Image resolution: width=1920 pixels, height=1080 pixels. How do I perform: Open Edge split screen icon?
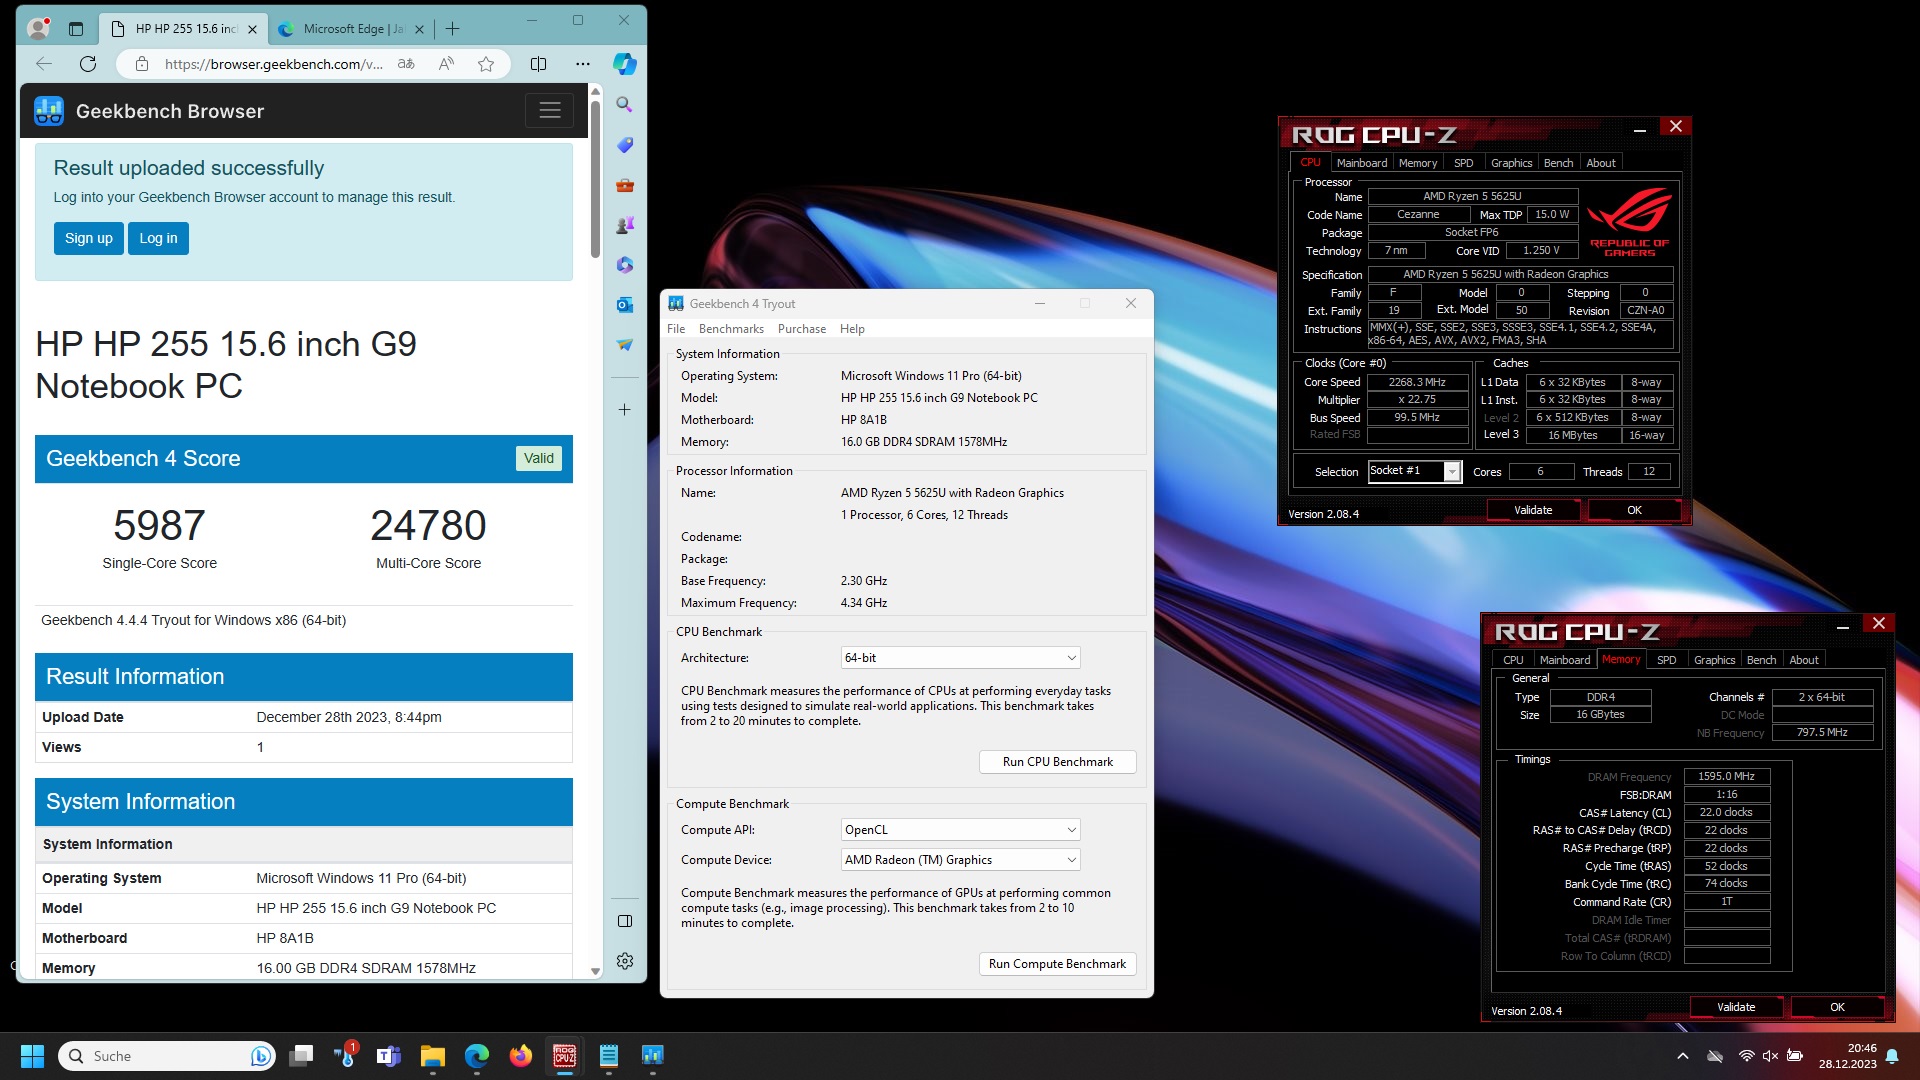538,64
